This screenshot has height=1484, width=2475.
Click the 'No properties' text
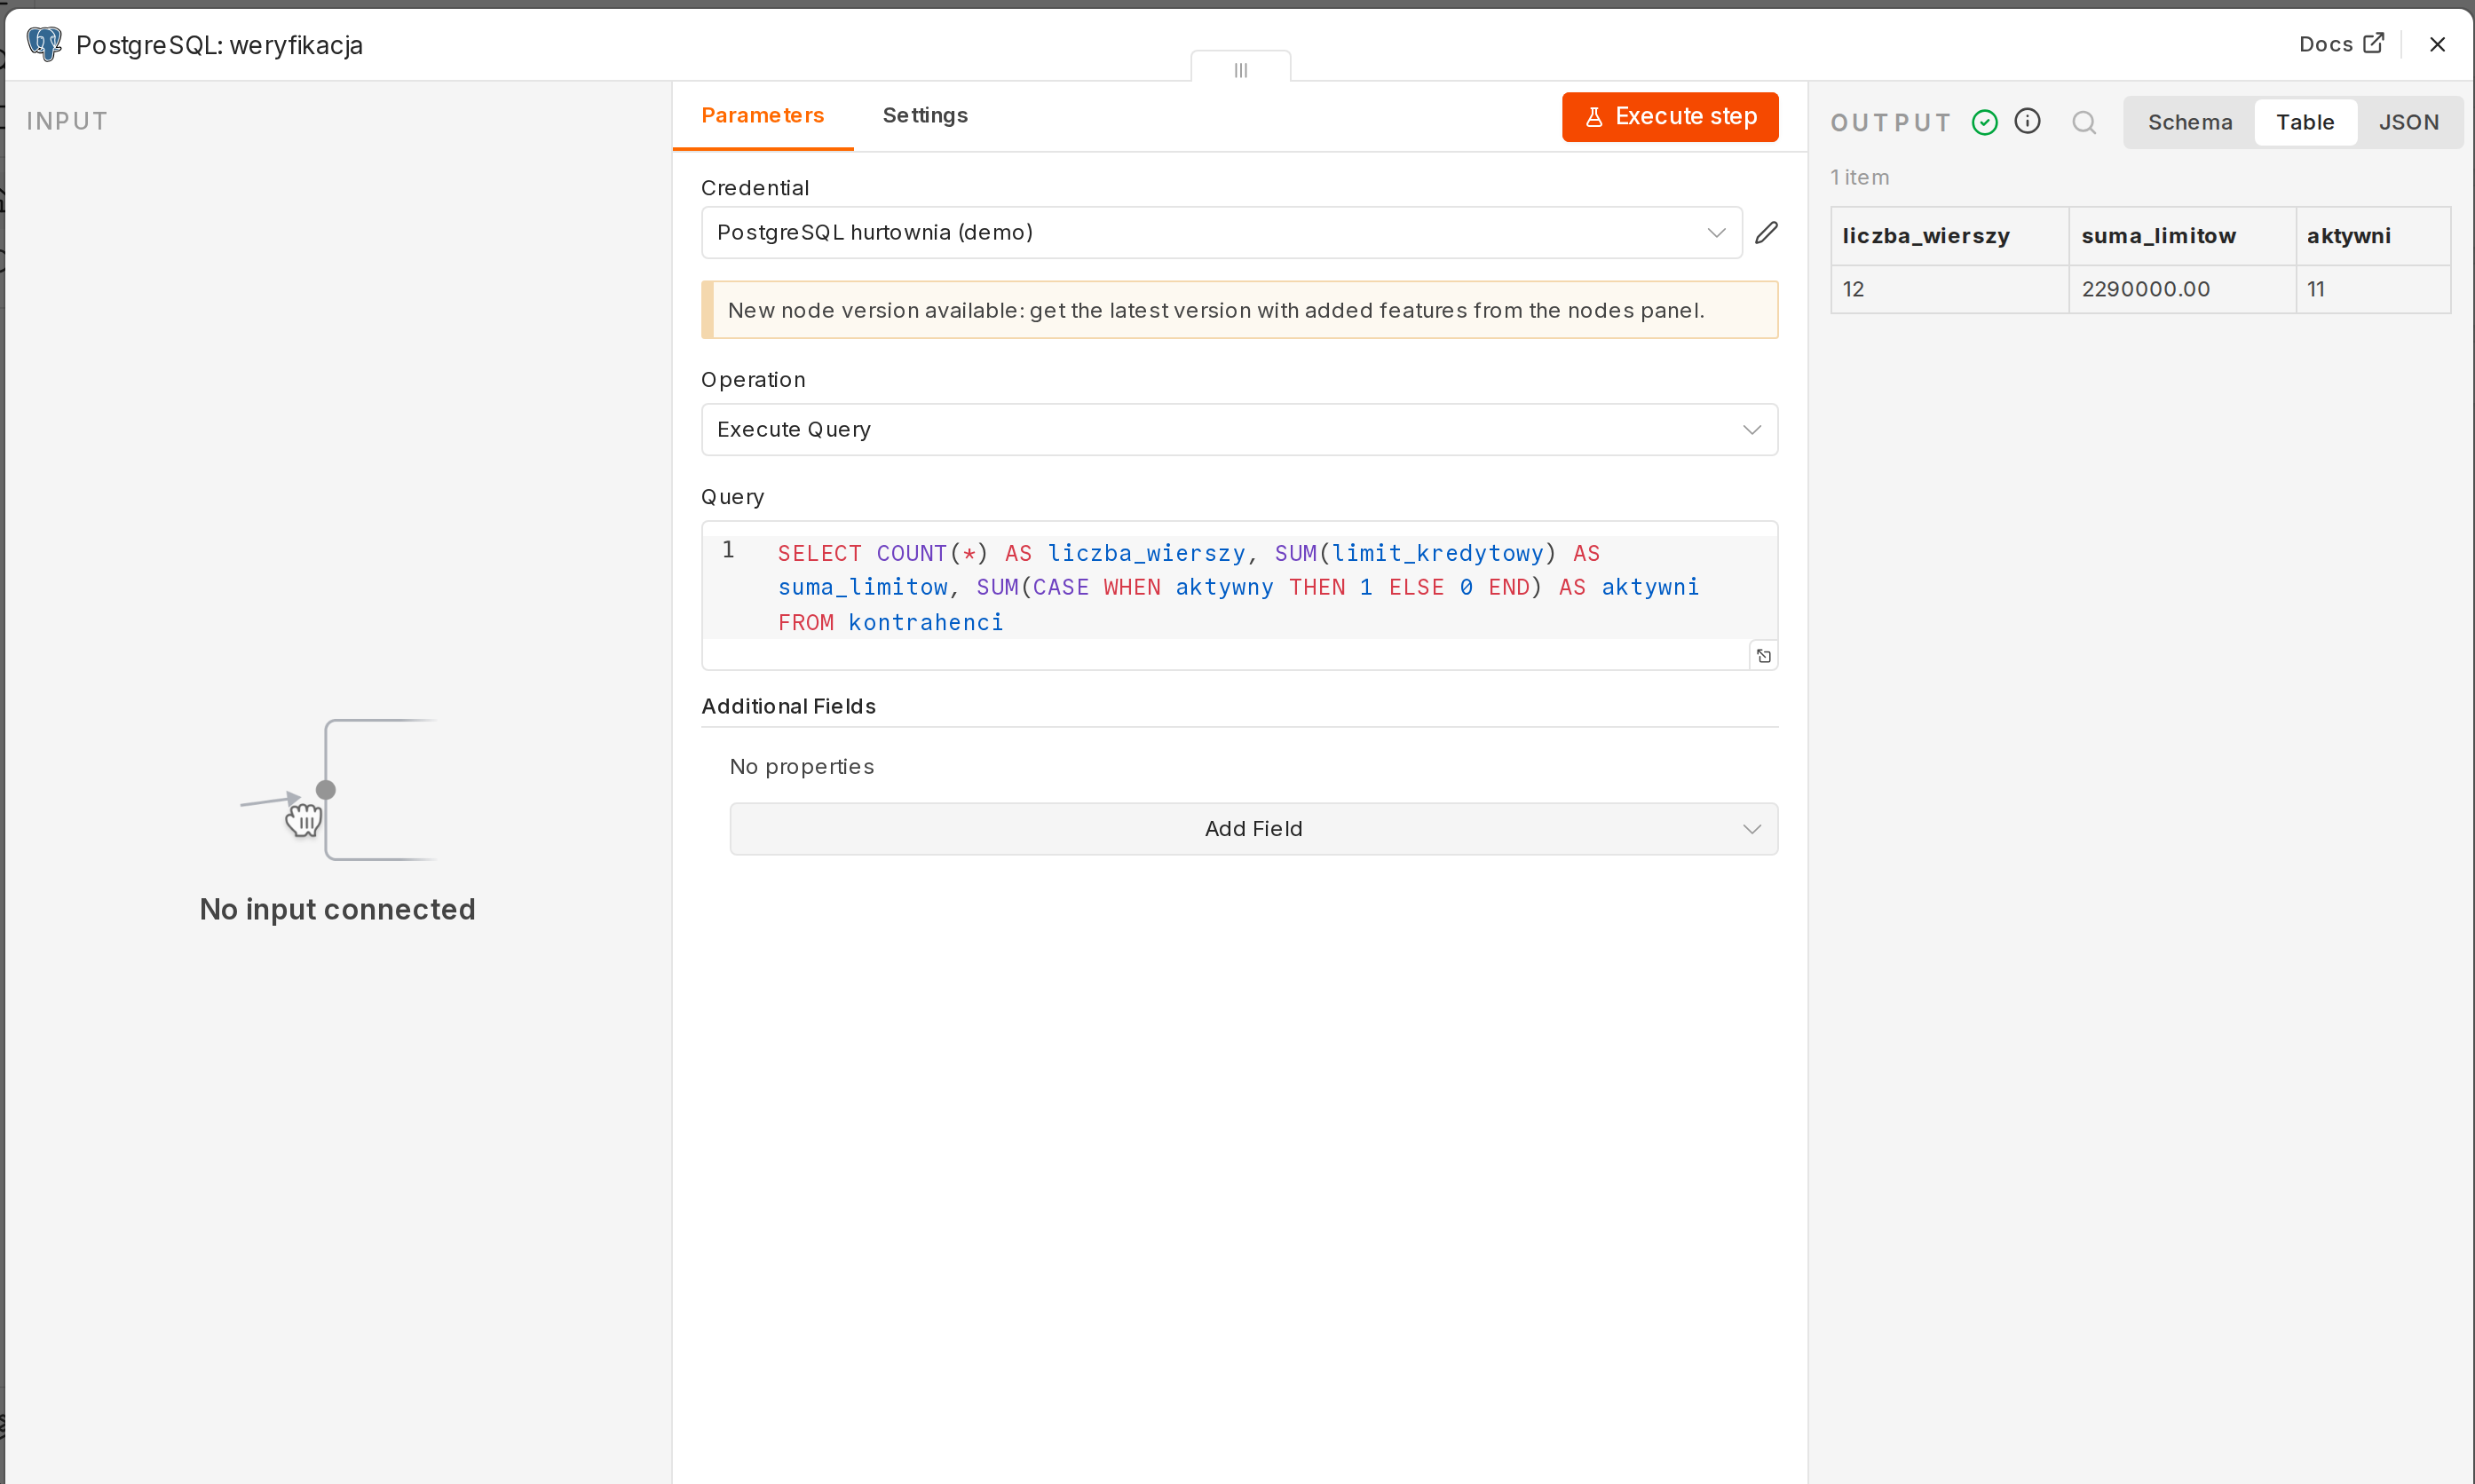801,766
